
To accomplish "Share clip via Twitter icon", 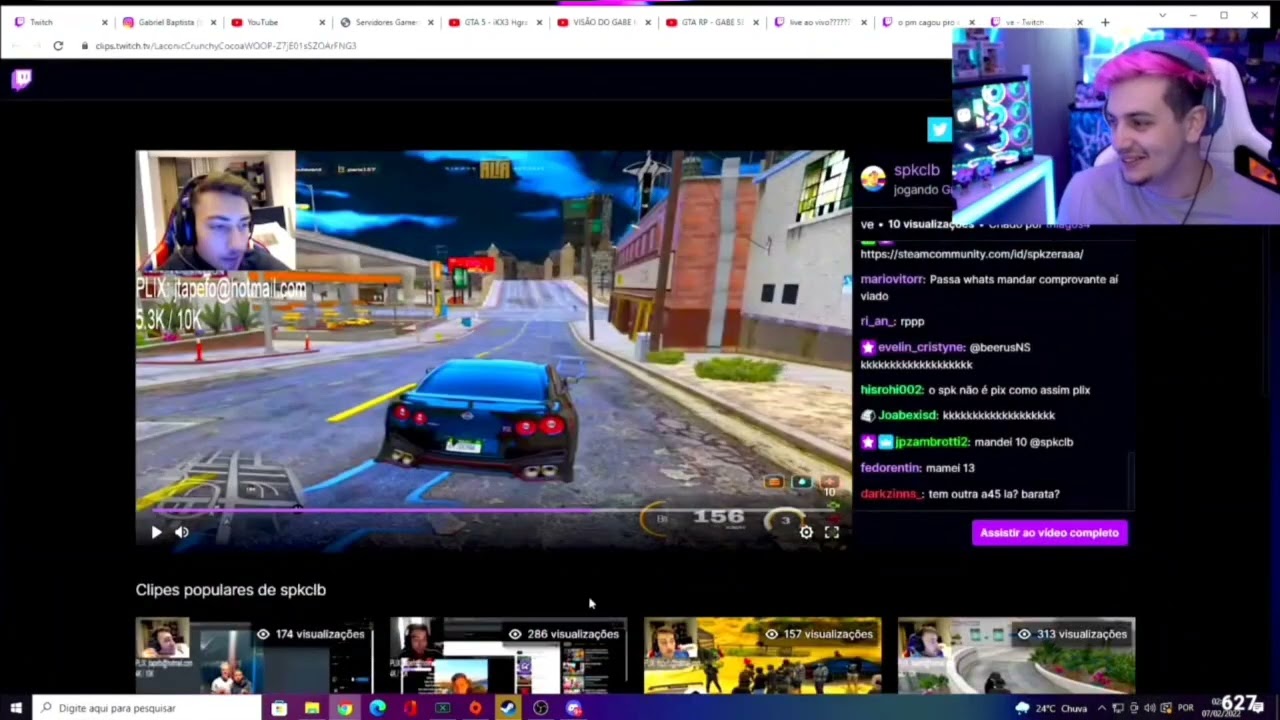I will (939, 129).
